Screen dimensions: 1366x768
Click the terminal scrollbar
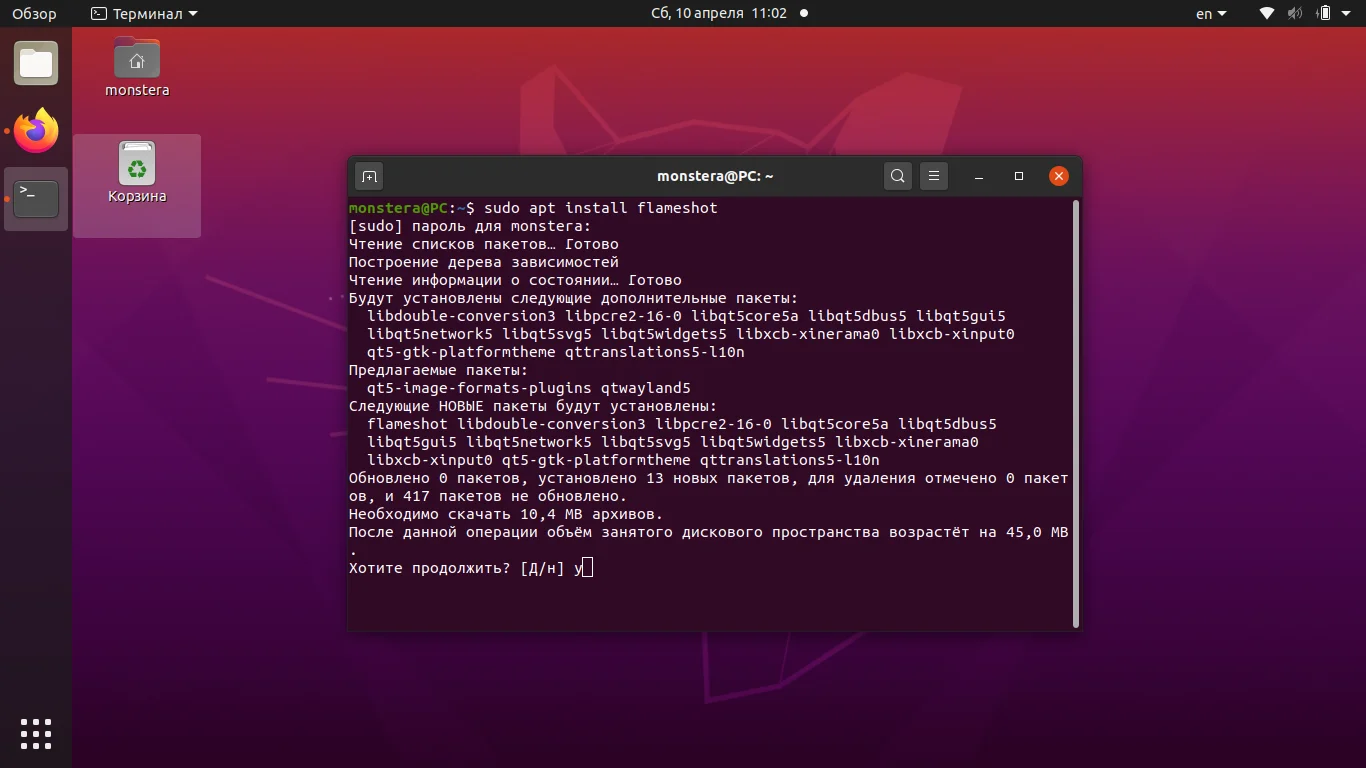click(1075, 415)
